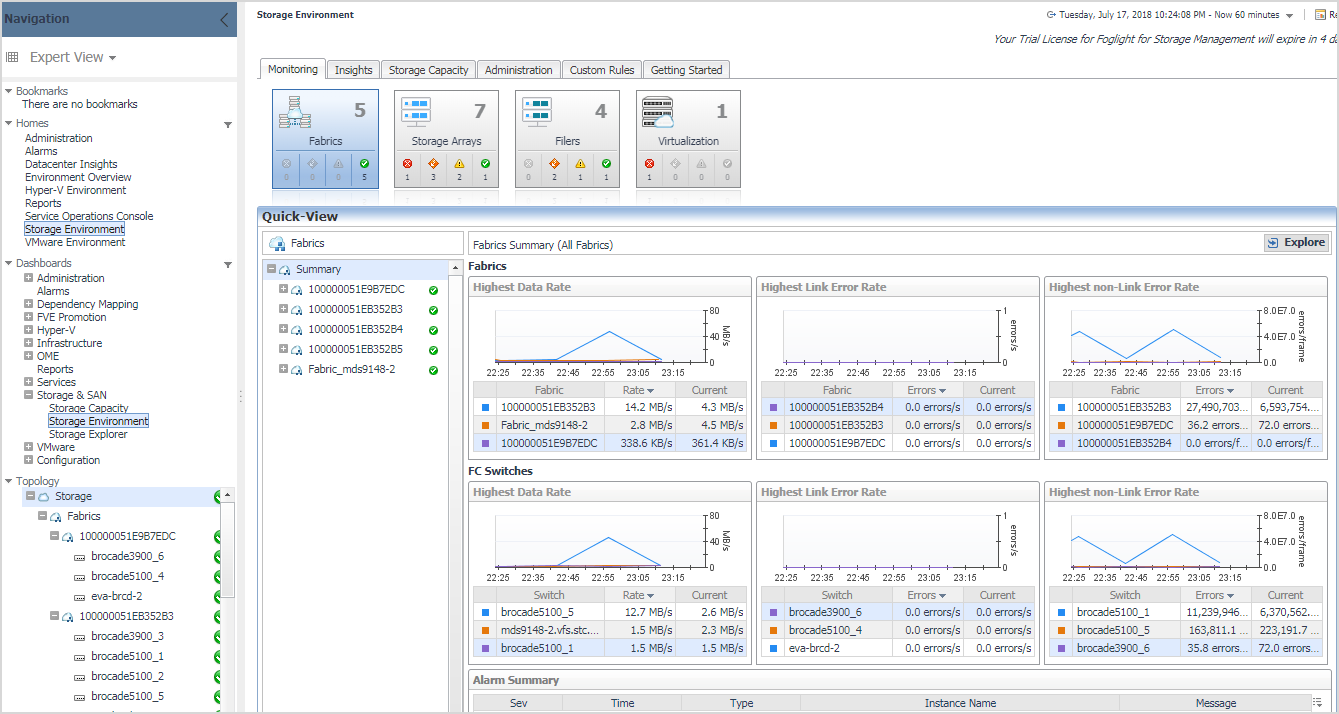Click the Alarm Summary column settings icon

click(1317, 703)
